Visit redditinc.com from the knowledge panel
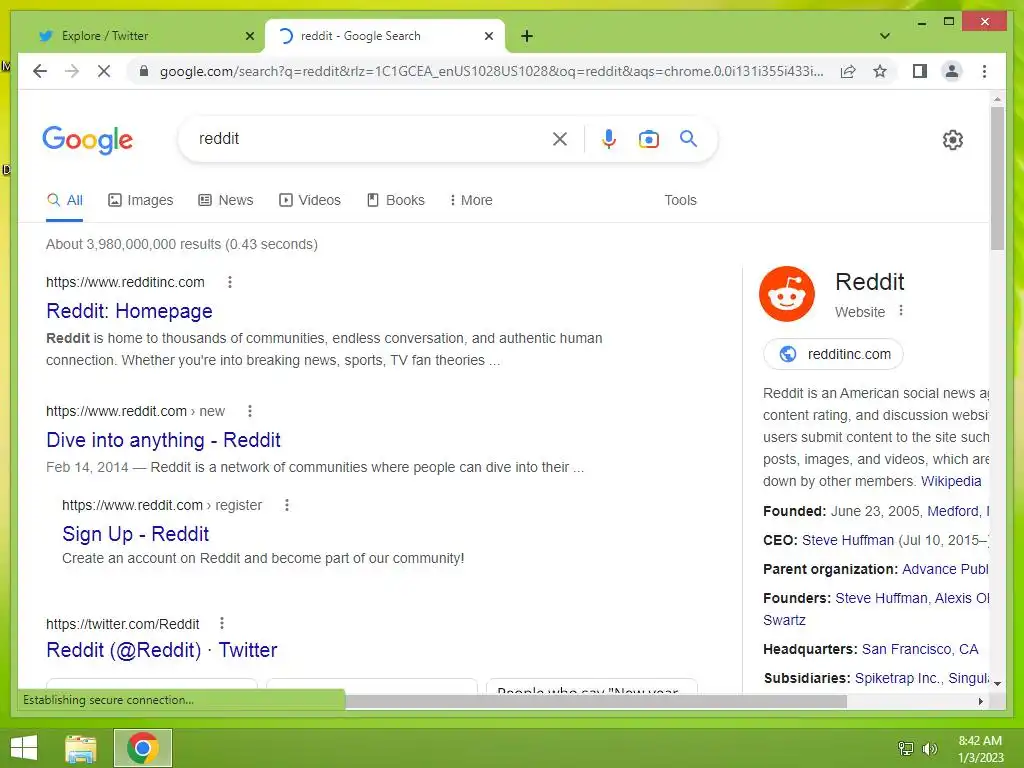The width and height of the screenshot is (1024, 768). click(833, 354)
